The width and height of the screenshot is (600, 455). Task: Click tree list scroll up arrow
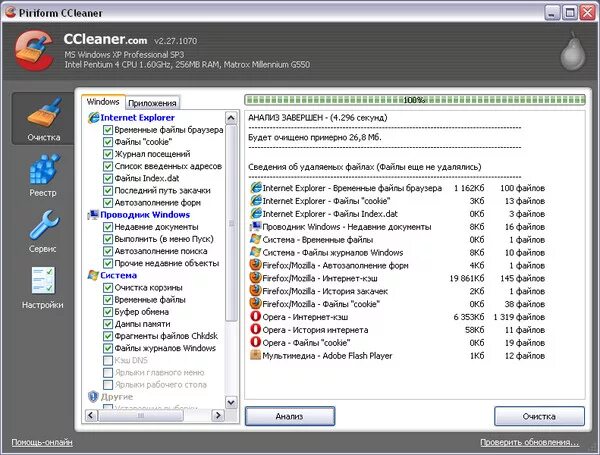click(x=231, y=118)
